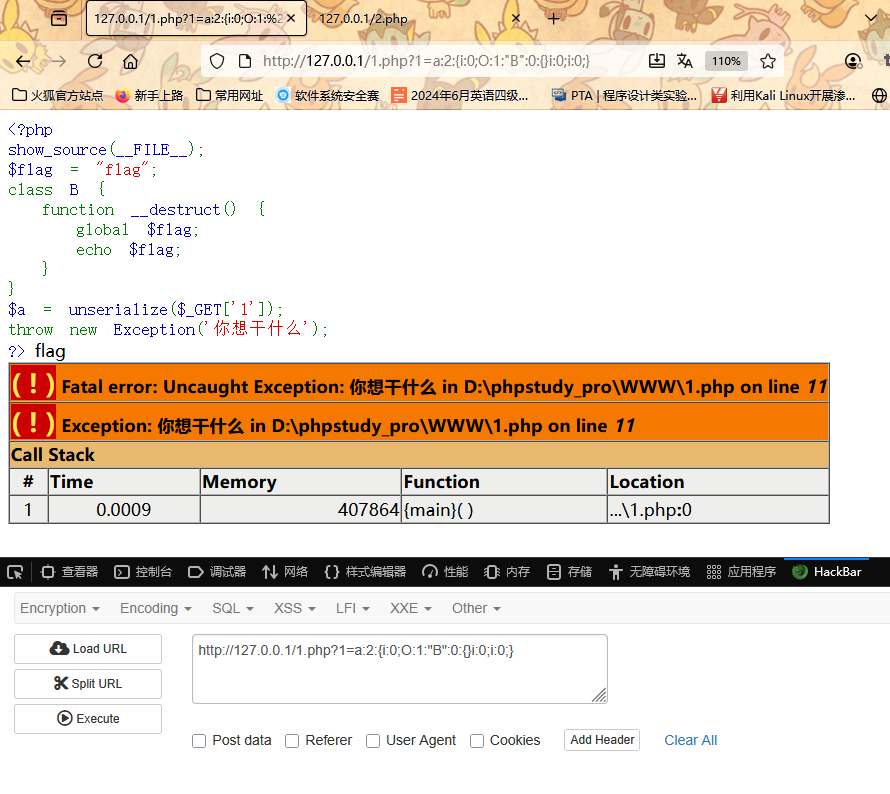Click the browser reload page icon
Viewport: 890px width, 794px height.
pyautogui.click(x=95, y=61)
